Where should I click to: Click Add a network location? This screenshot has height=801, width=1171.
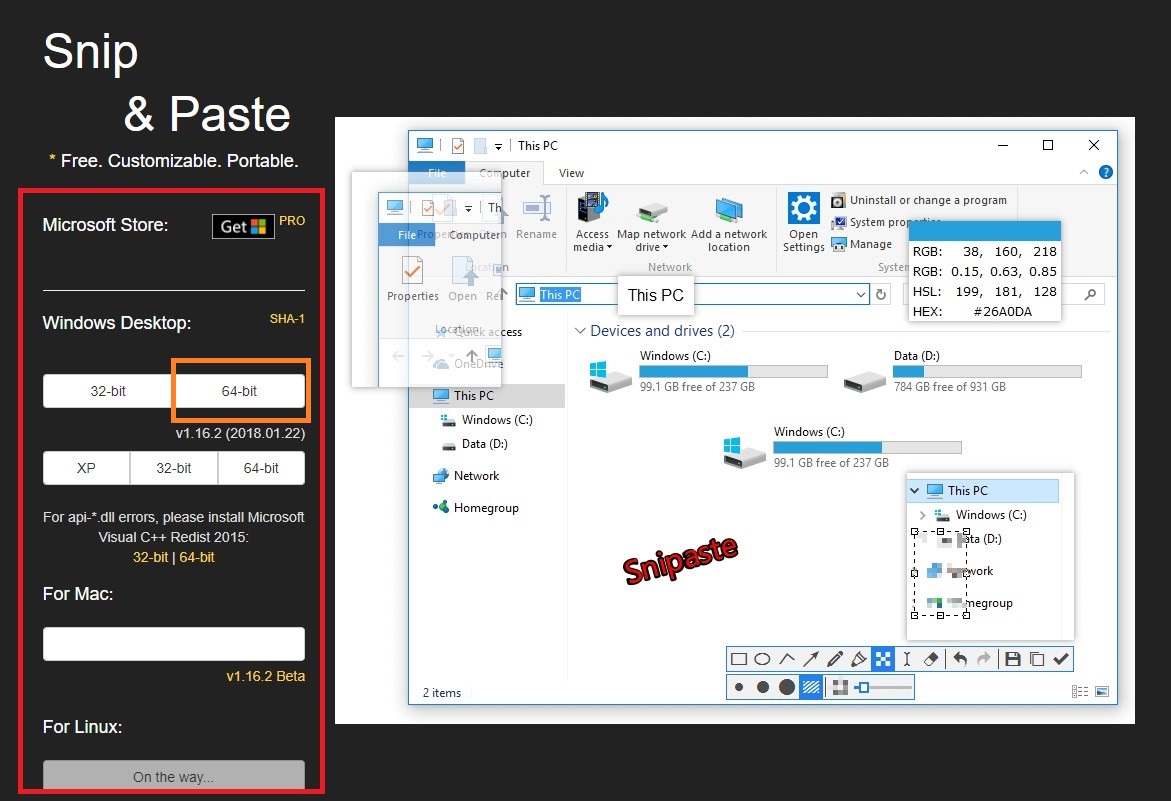click(729, 225)
